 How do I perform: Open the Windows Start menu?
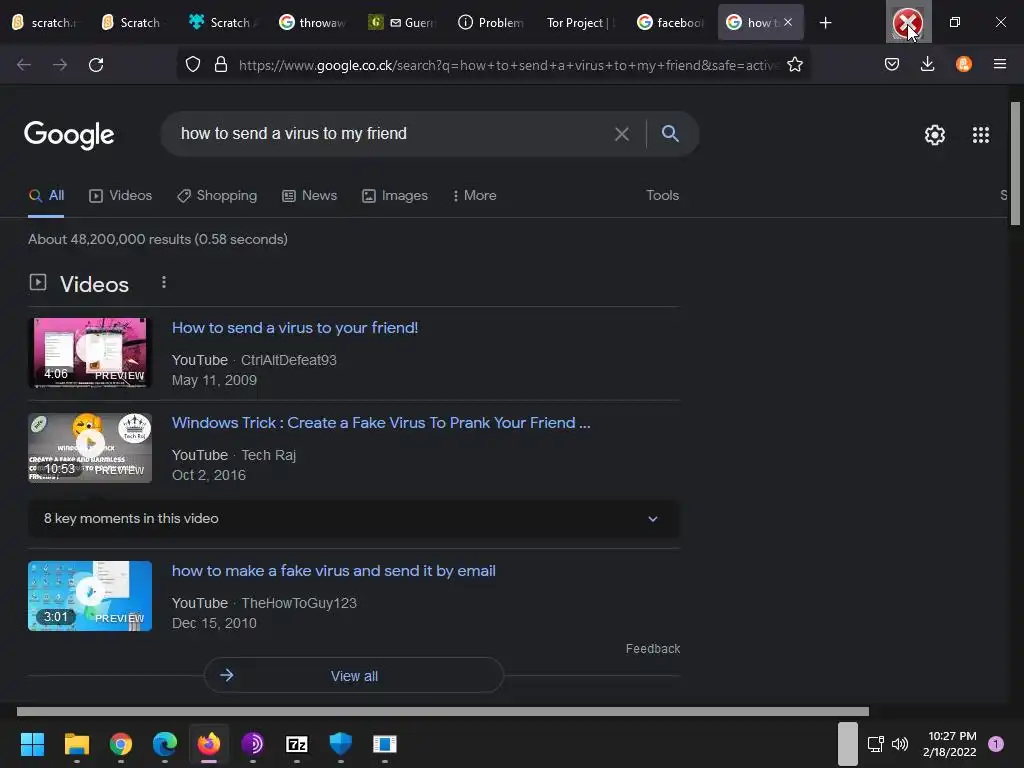[x=32, y=743]
